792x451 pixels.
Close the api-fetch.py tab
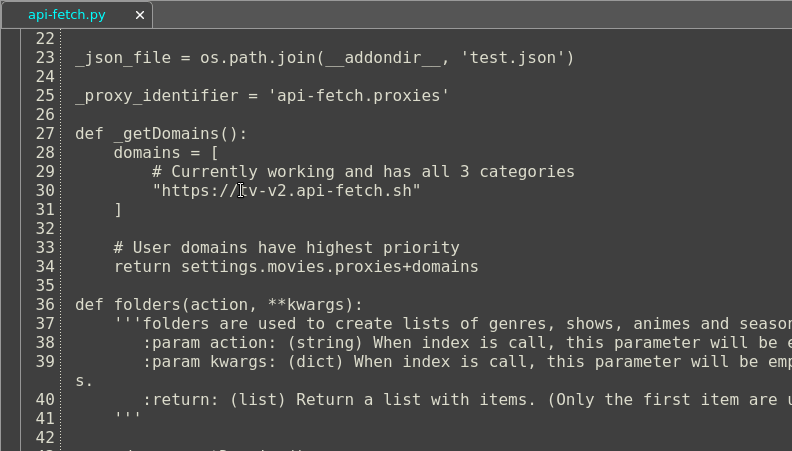coord(139,15)
